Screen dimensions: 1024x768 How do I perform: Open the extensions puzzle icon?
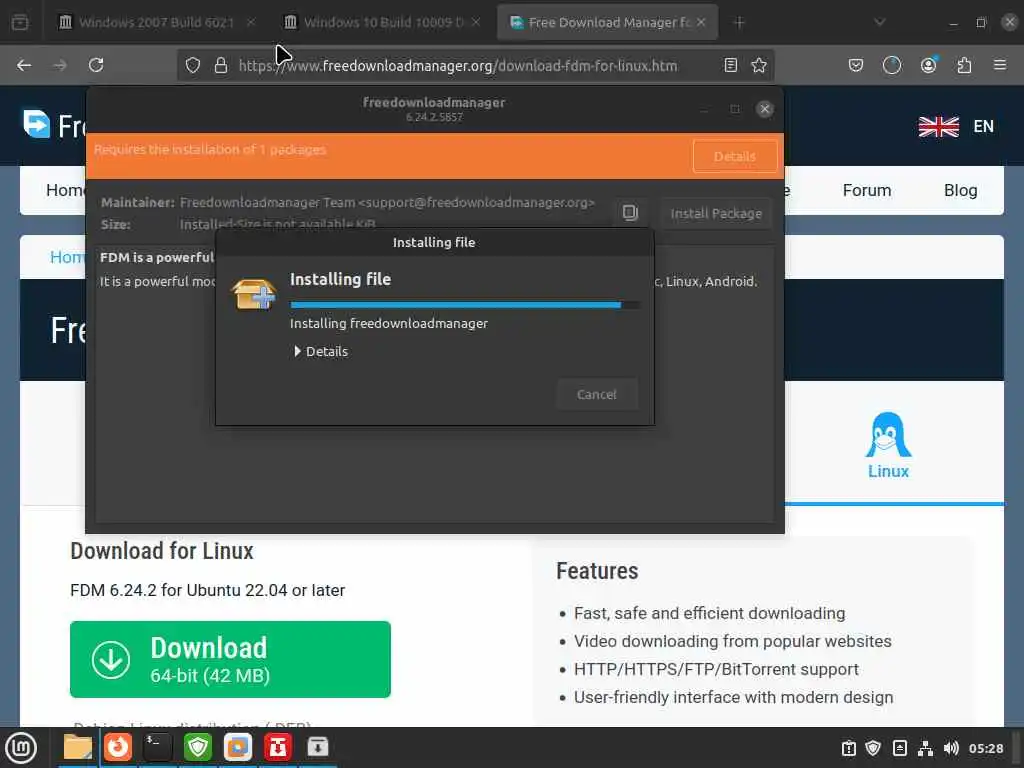(964, 65)
